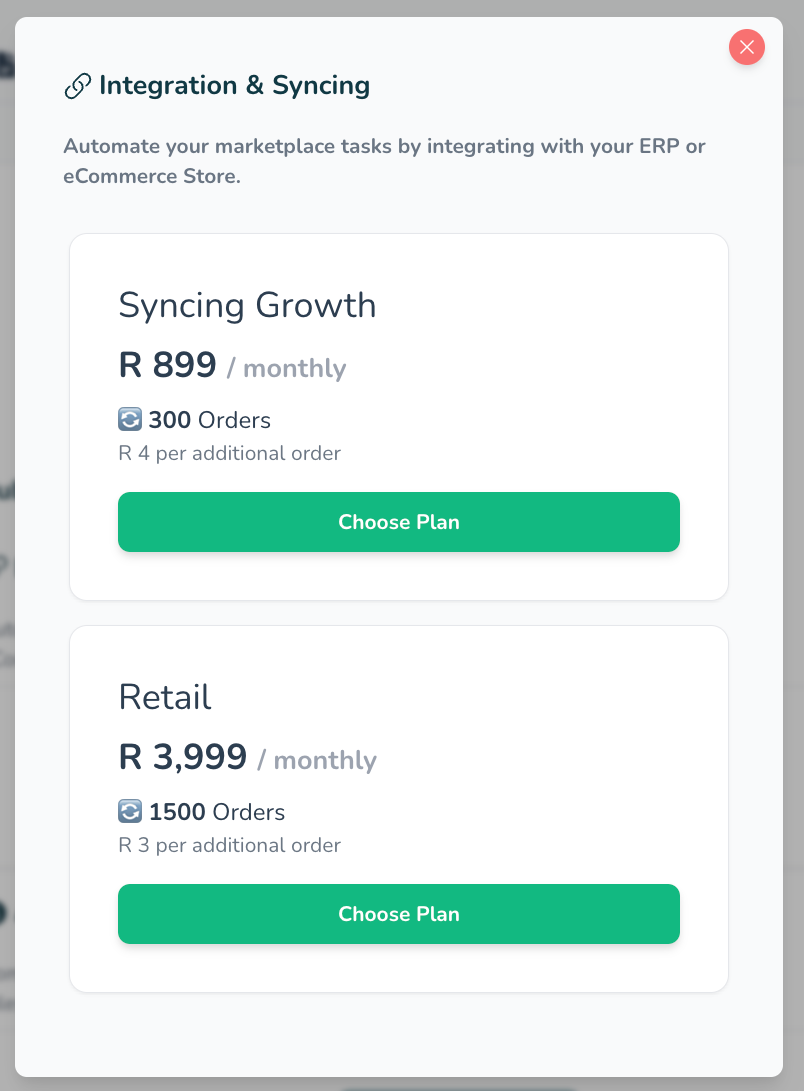Choose the Syncing Growth plan
This screenshot has height=1091, width=804.
click(398, 522)
